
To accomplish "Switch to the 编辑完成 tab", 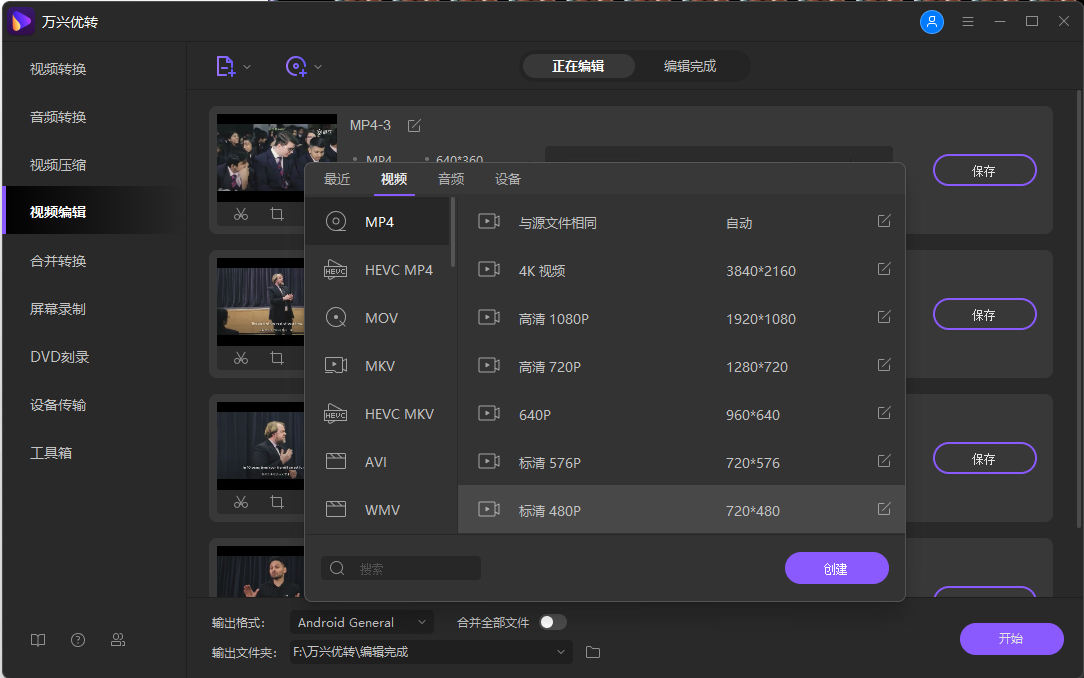I will pyautogui.click(x=690, y=66).
